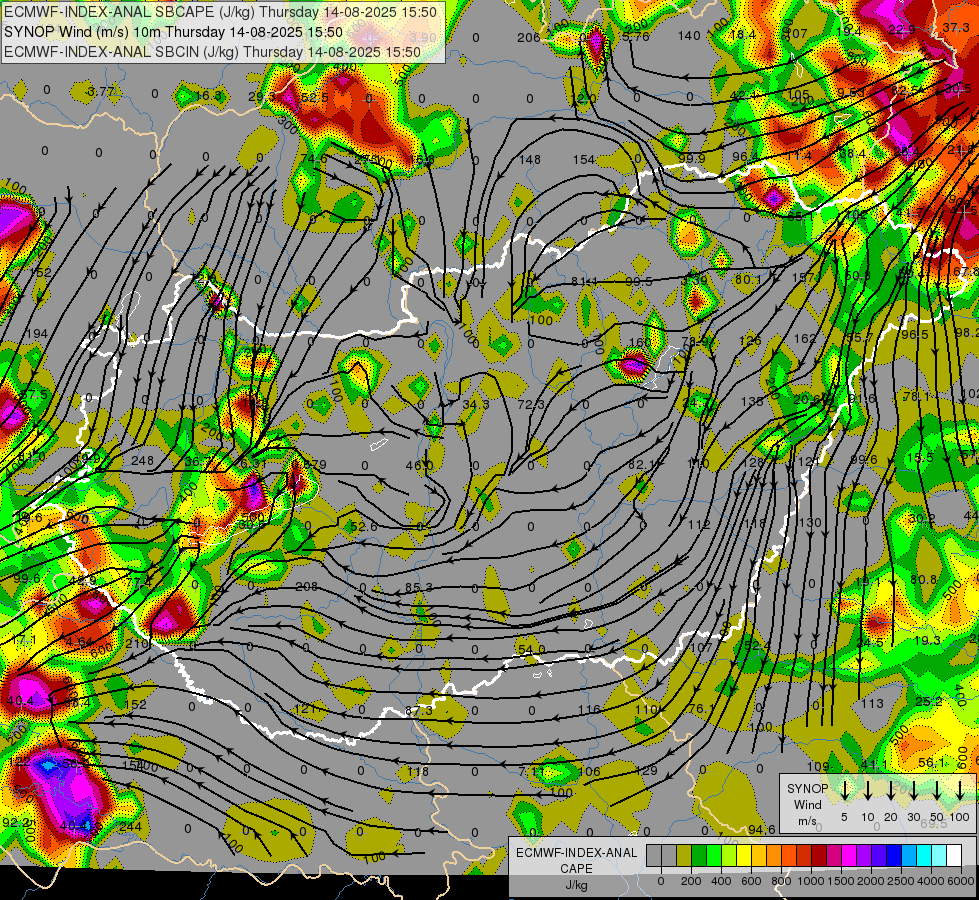
Task: Select the dark red CAPE legend swatch
Action: tap(819, 855)
